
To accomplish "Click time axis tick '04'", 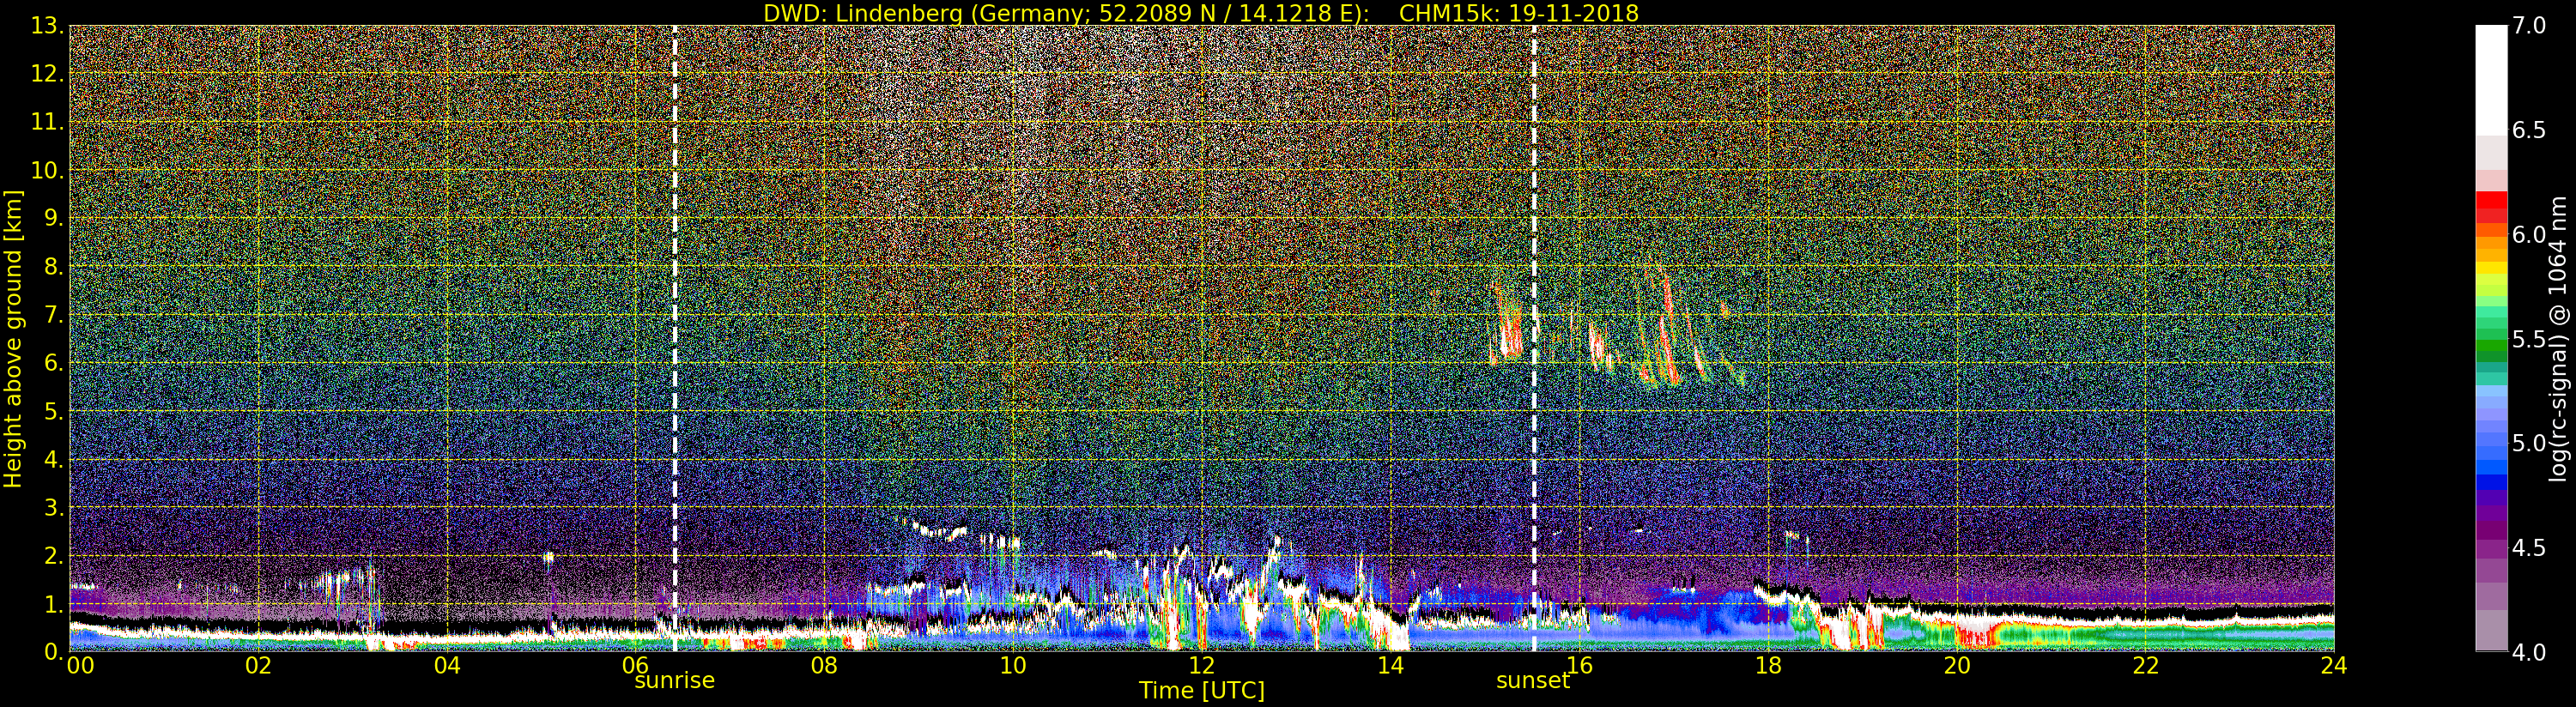I will (447, 665).
